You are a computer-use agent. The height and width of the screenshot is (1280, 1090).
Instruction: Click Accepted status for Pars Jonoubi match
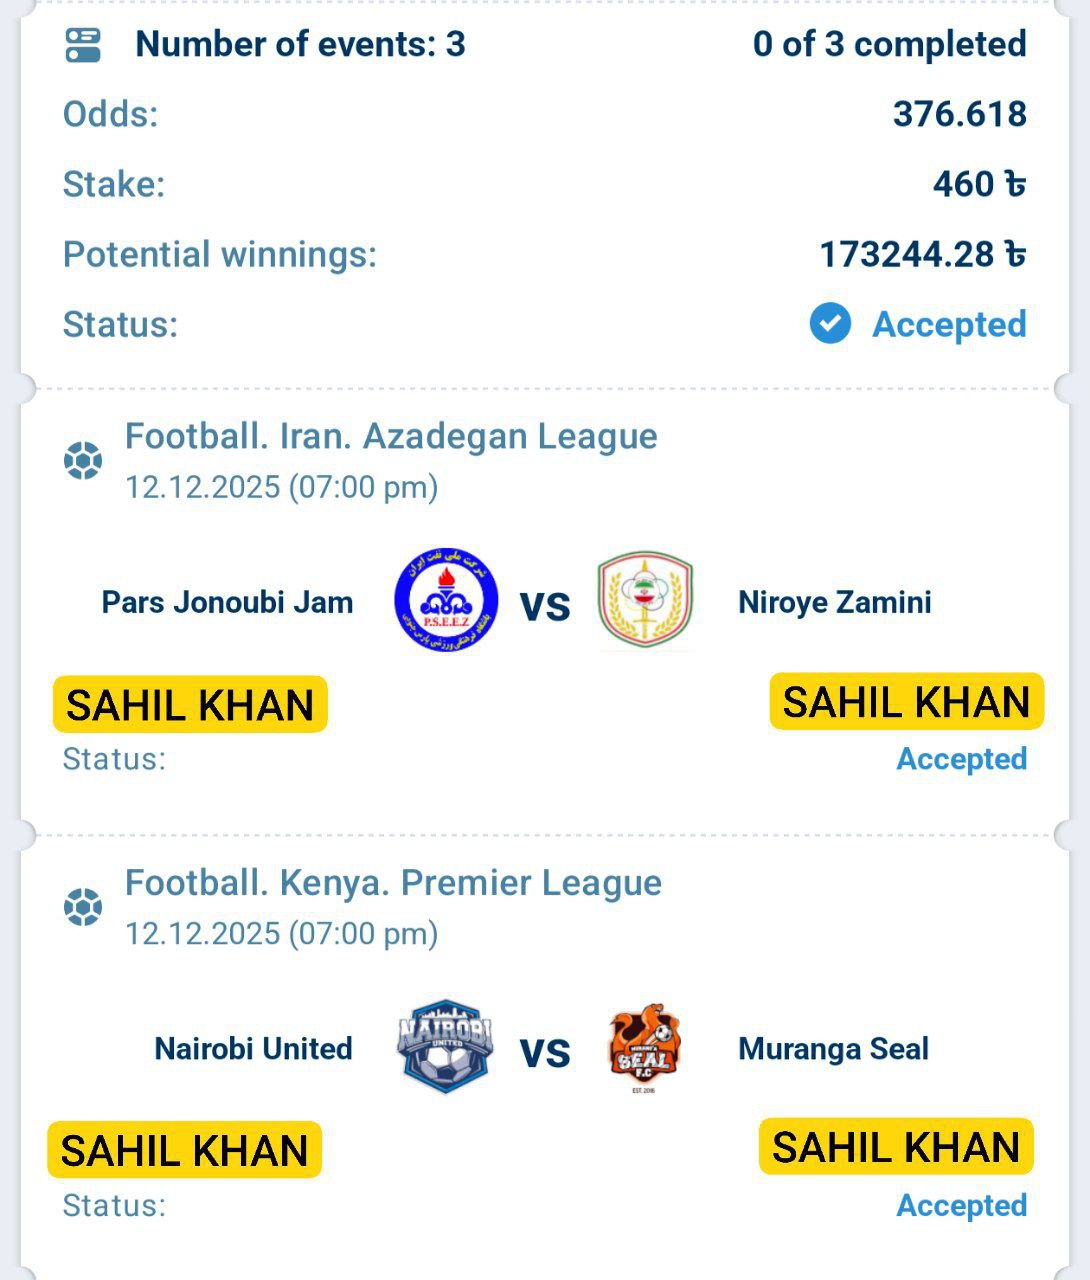click(961, 759)
